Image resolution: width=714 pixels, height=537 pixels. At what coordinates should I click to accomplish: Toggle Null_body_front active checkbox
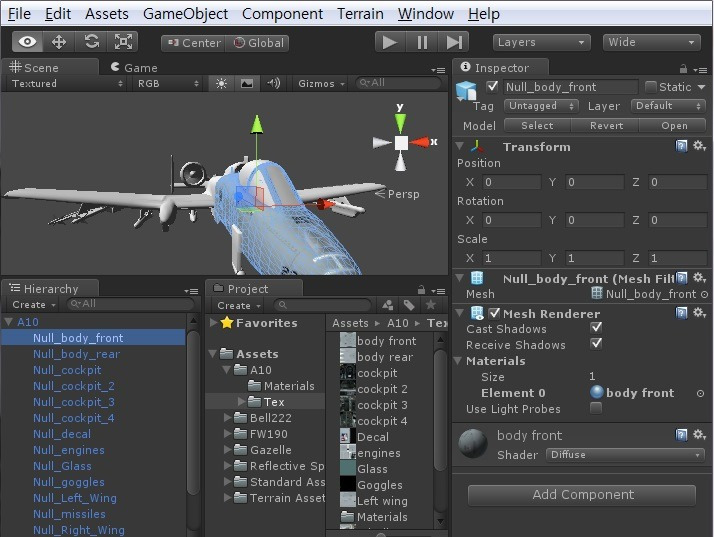[x=492, y=86]
